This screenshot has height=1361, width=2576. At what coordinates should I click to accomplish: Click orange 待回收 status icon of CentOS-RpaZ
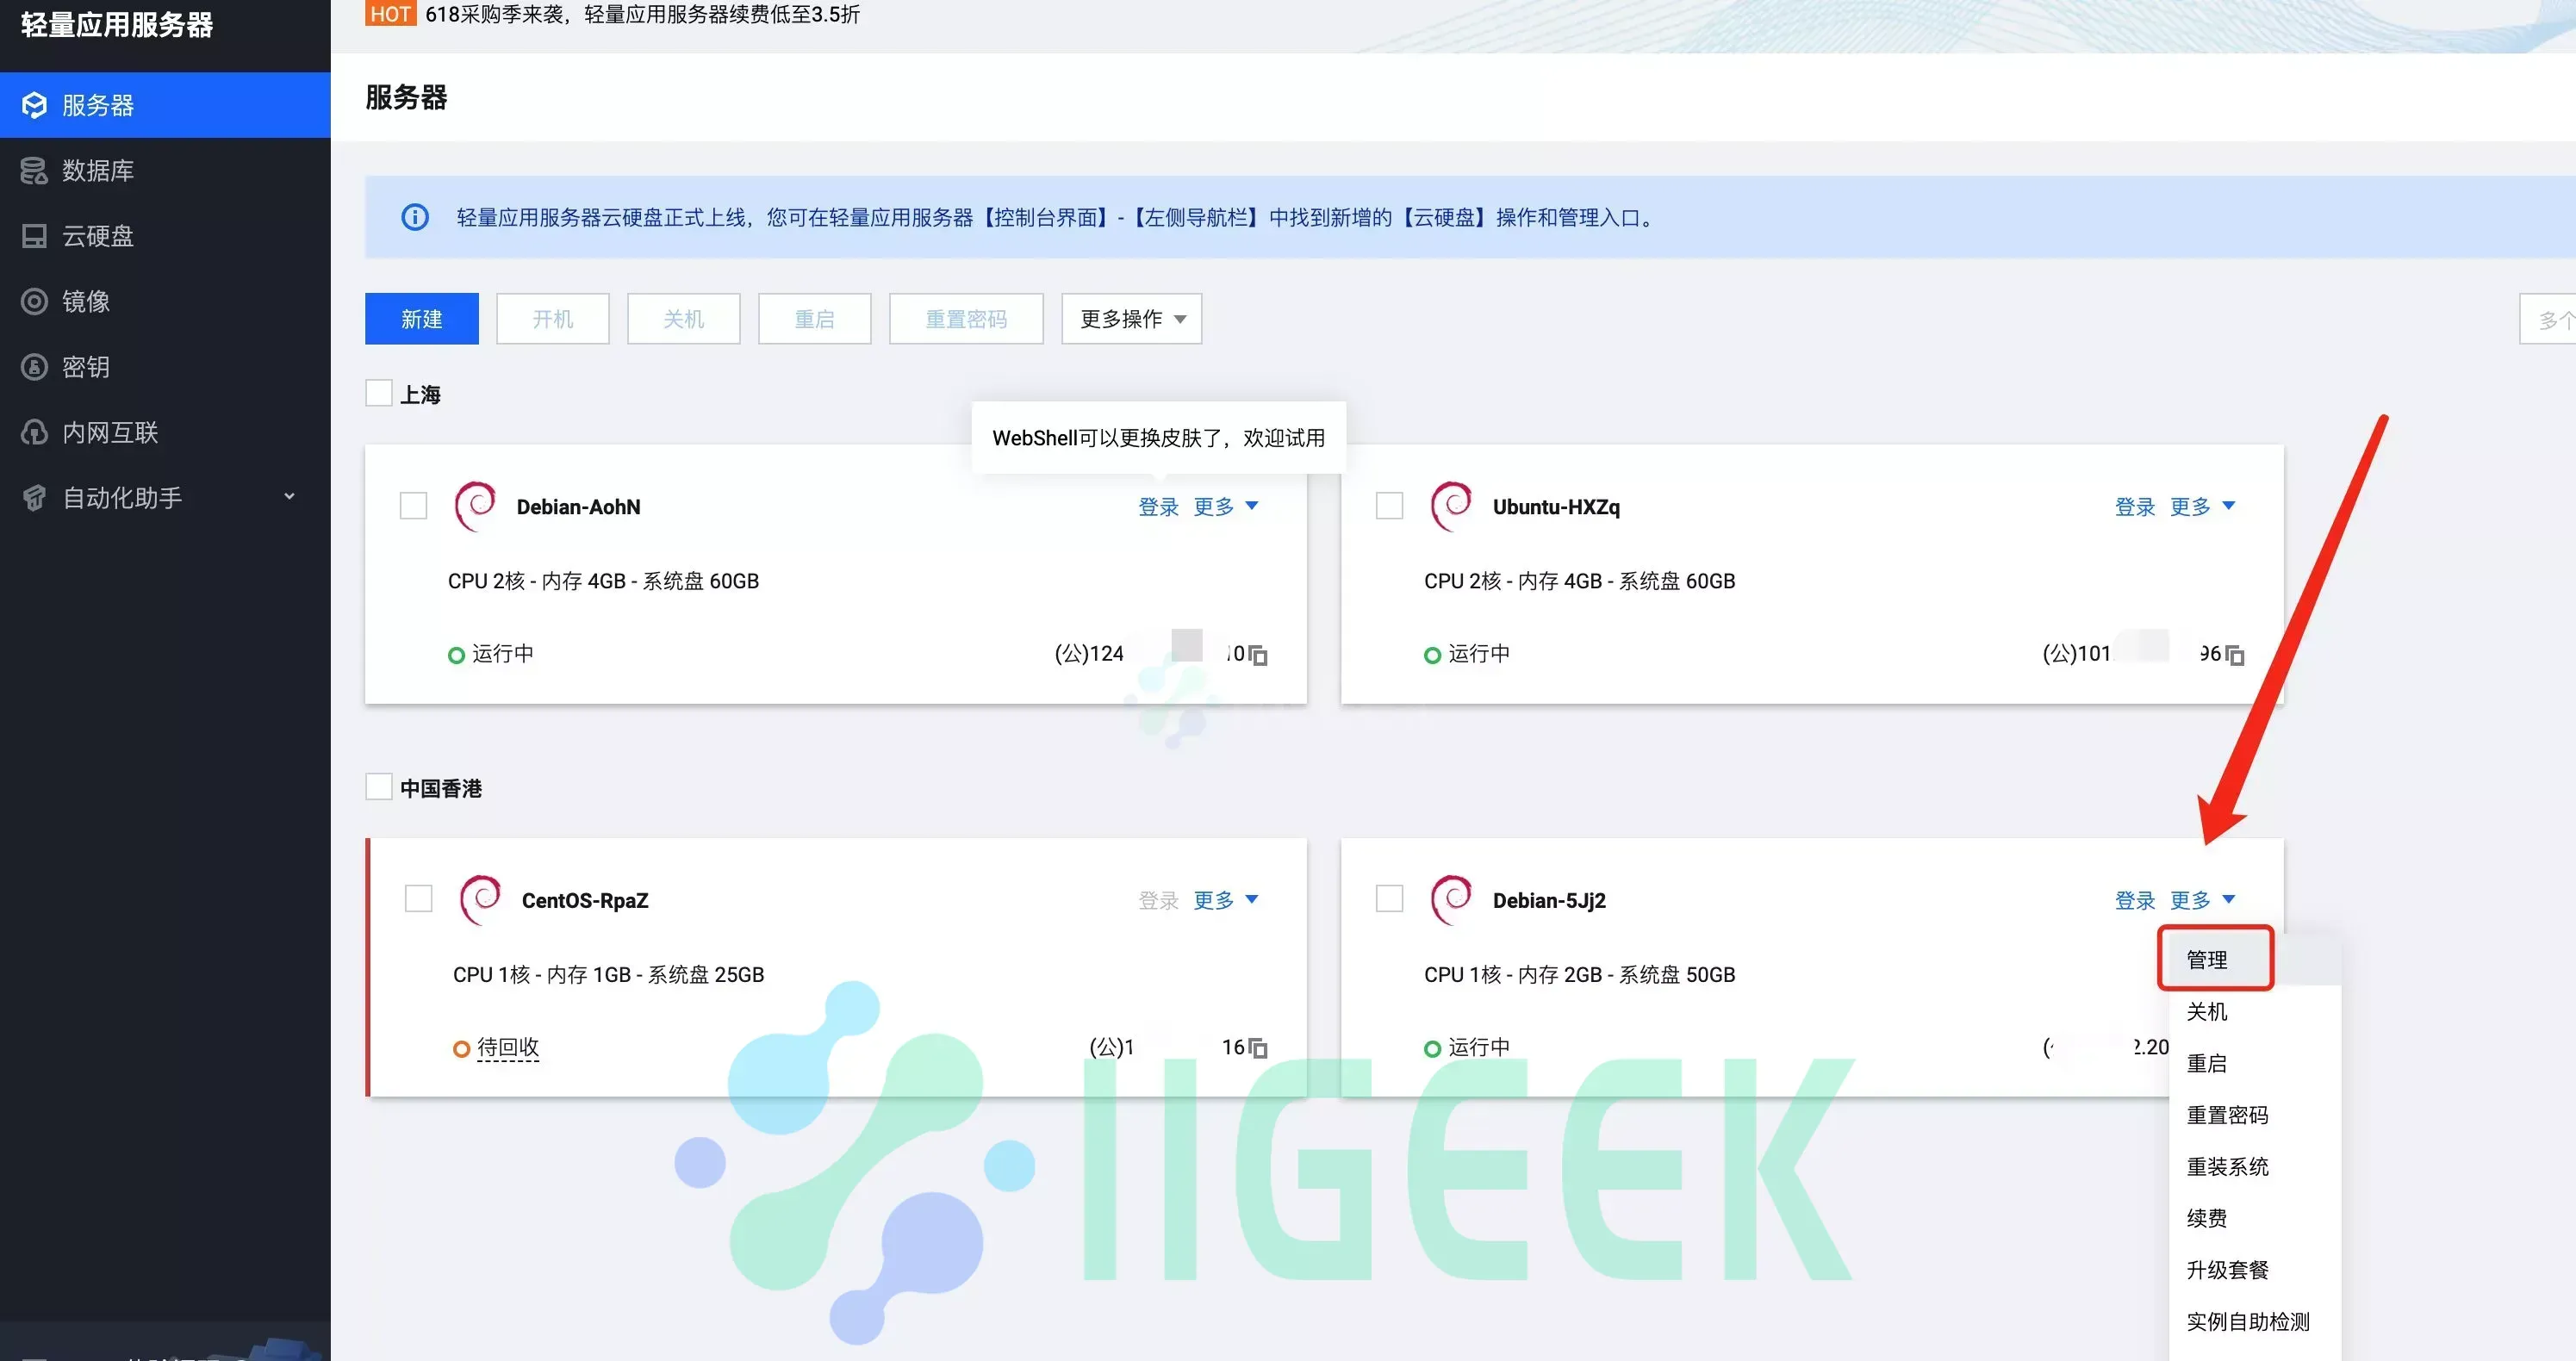[x=461, y=1049]
